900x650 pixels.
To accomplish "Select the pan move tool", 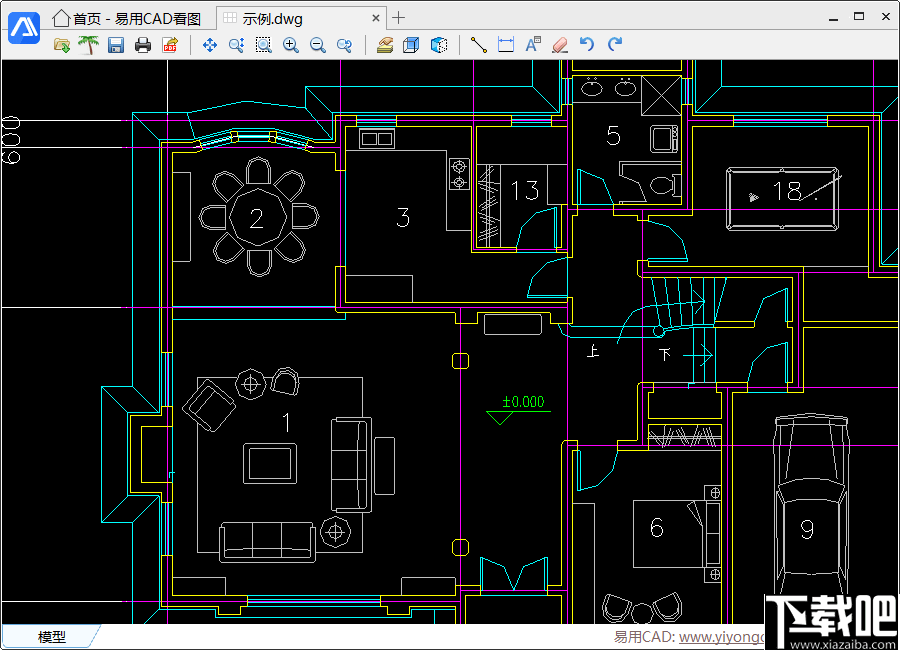I will (209, 45).
